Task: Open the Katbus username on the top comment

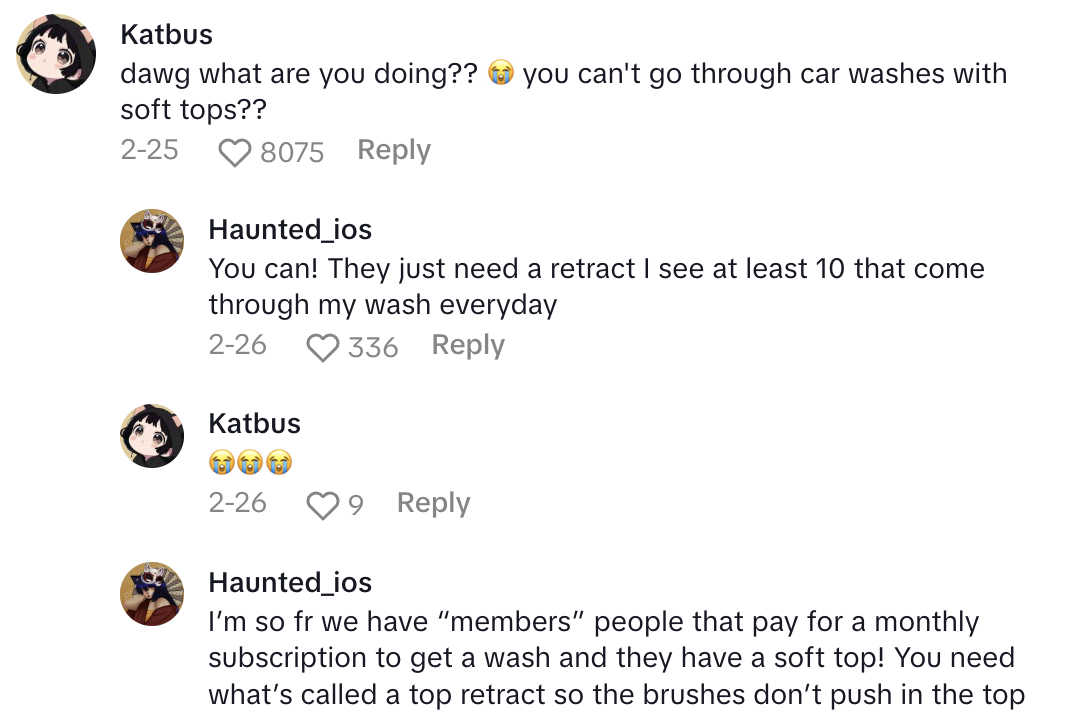Action: coord(166,34)
